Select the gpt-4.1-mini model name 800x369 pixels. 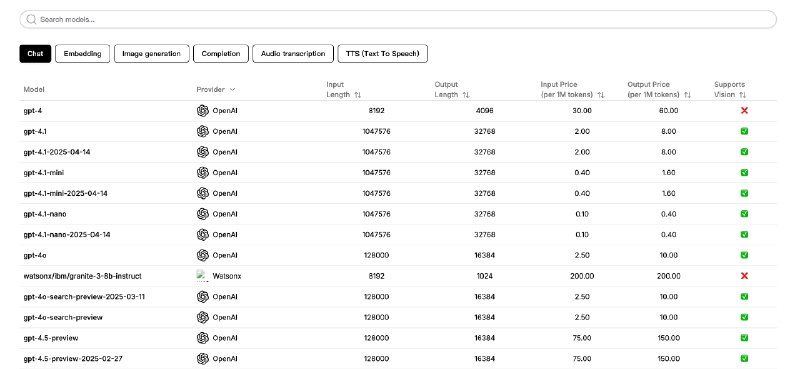coord(44,173)
